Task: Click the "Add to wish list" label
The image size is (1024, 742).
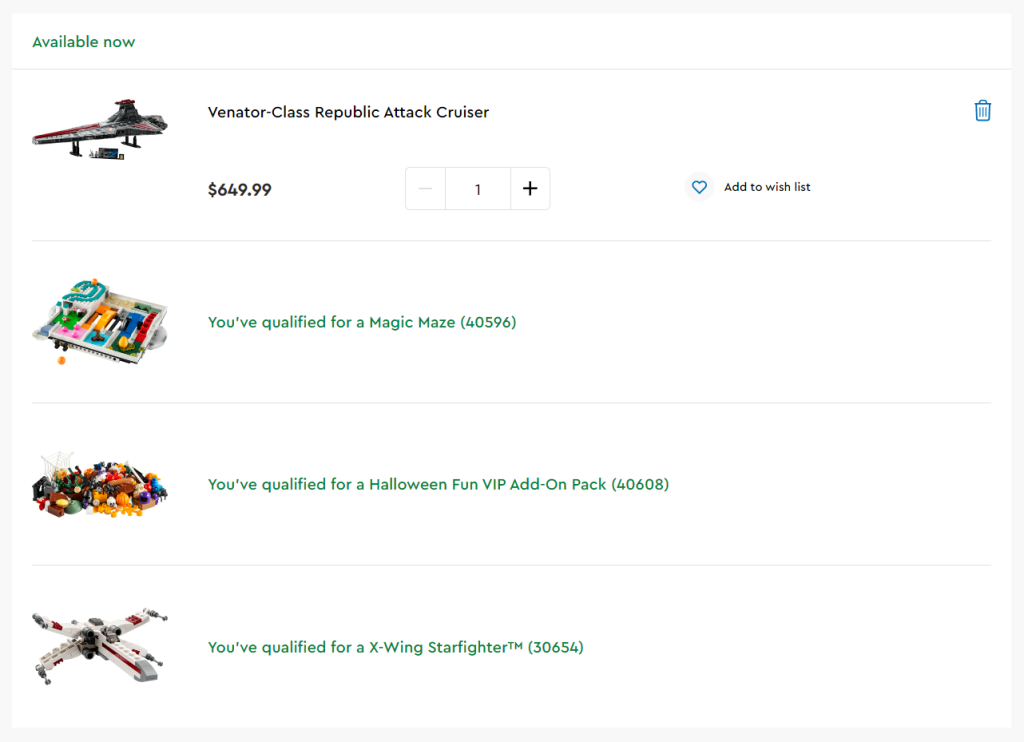Action: pos(767,187)
